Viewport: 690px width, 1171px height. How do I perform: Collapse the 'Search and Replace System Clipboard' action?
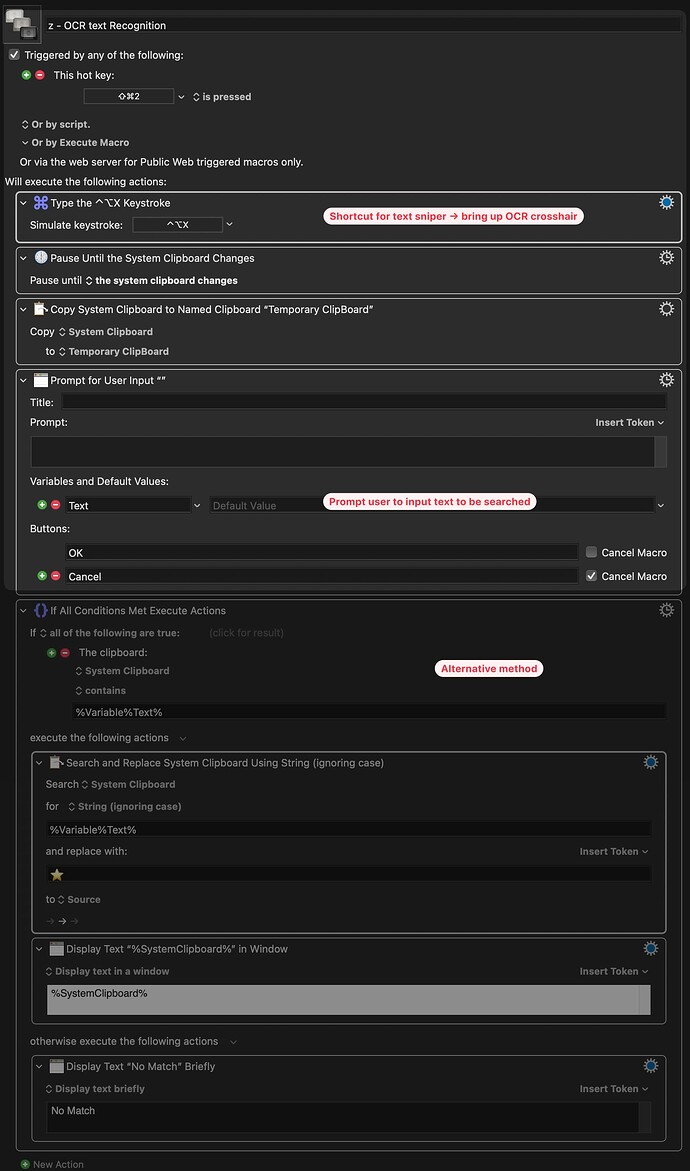[39, 763]
